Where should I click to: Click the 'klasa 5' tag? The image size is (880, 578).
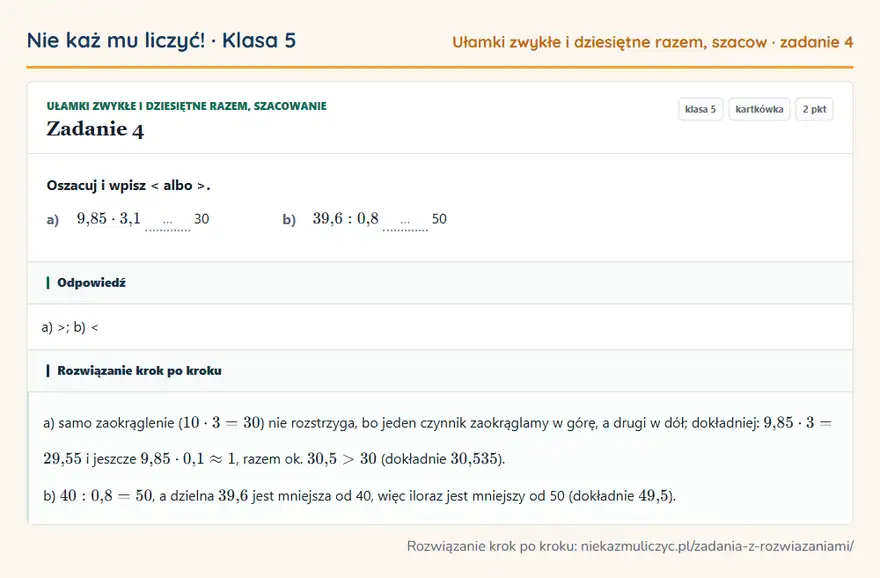[x=700, y=109]
